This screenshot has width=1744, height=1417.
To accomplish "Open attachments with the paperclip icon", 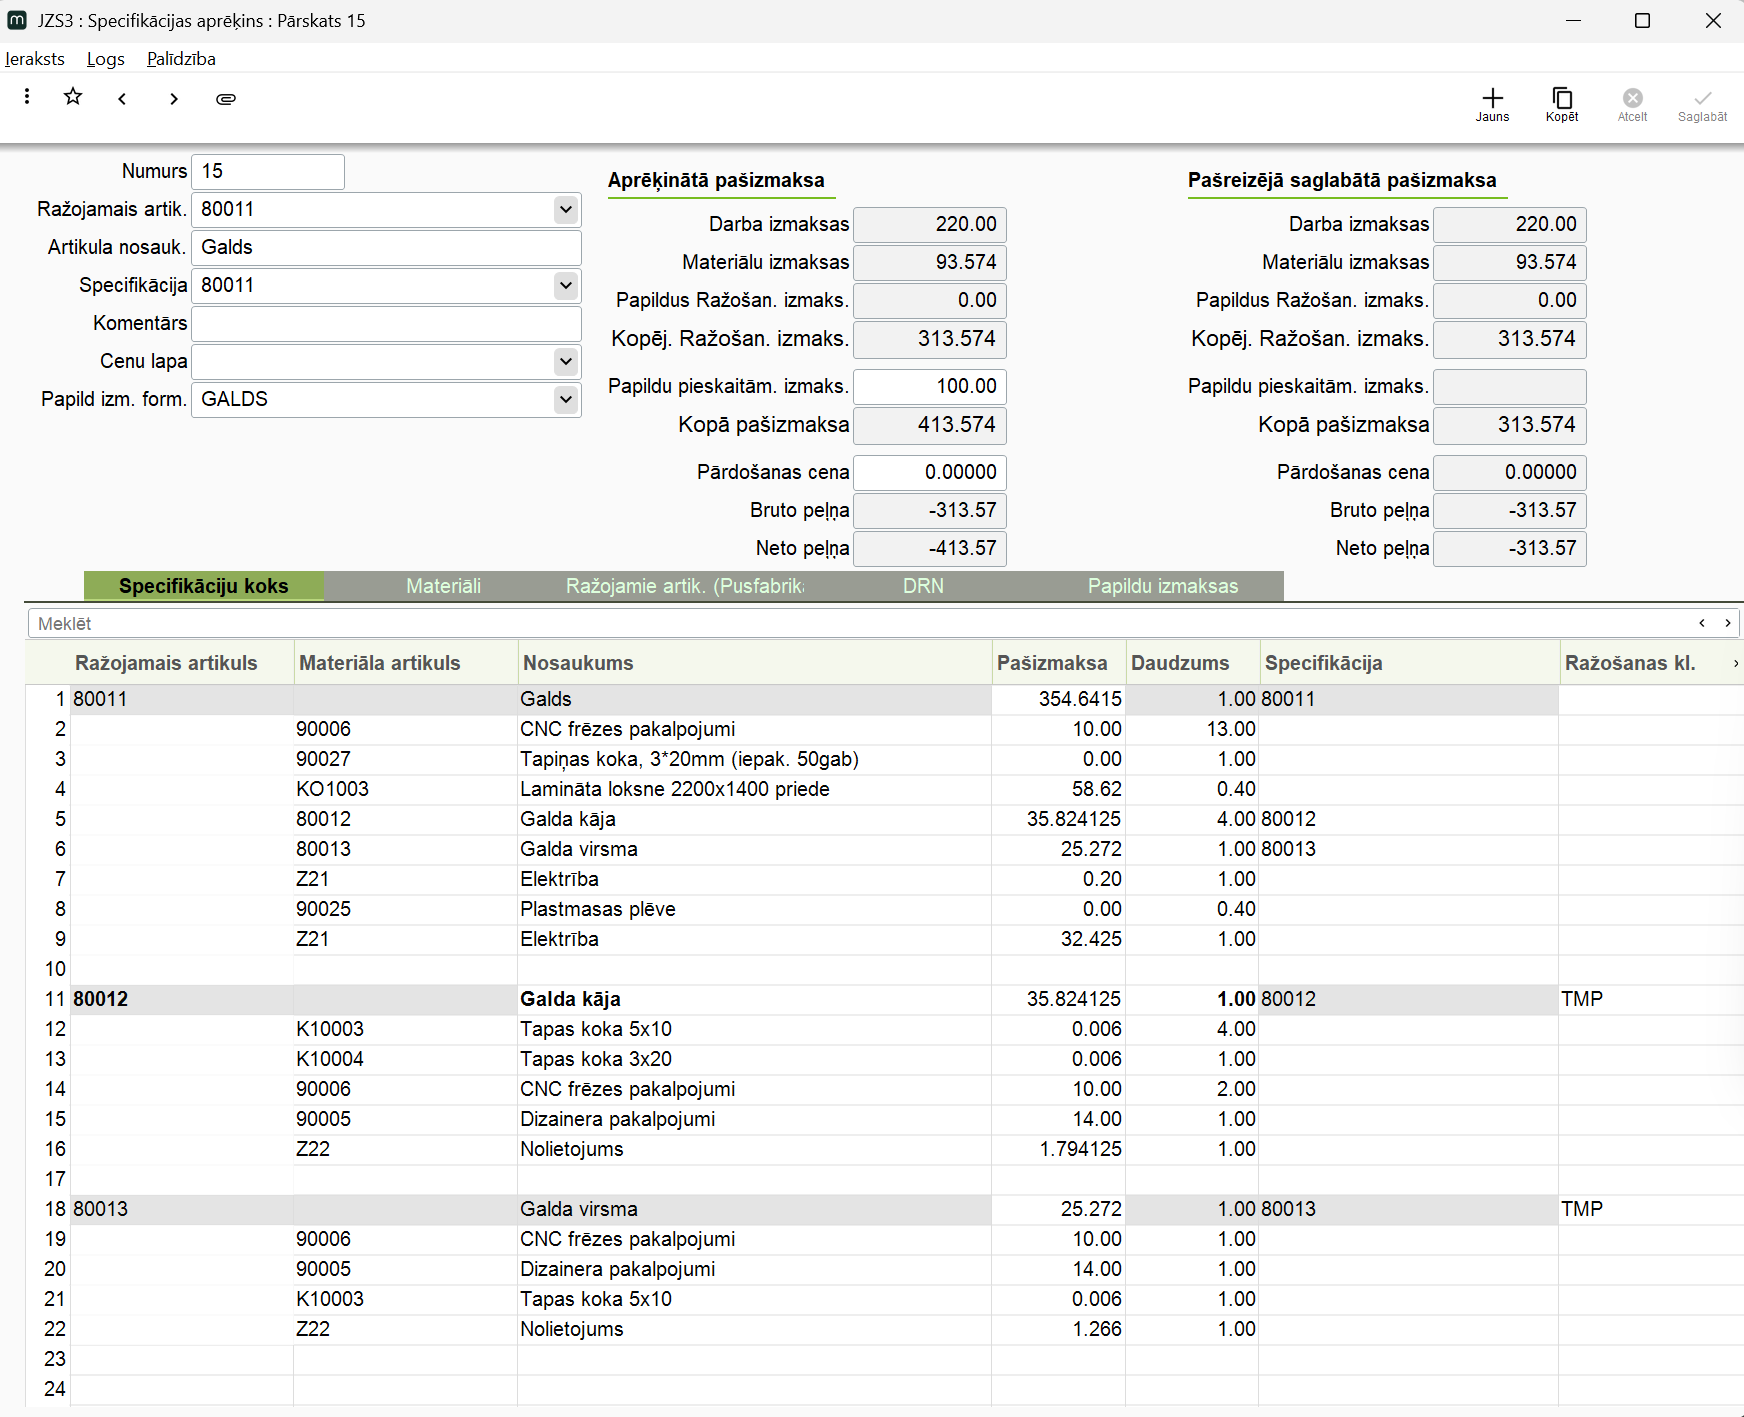I will pos(226,99).
